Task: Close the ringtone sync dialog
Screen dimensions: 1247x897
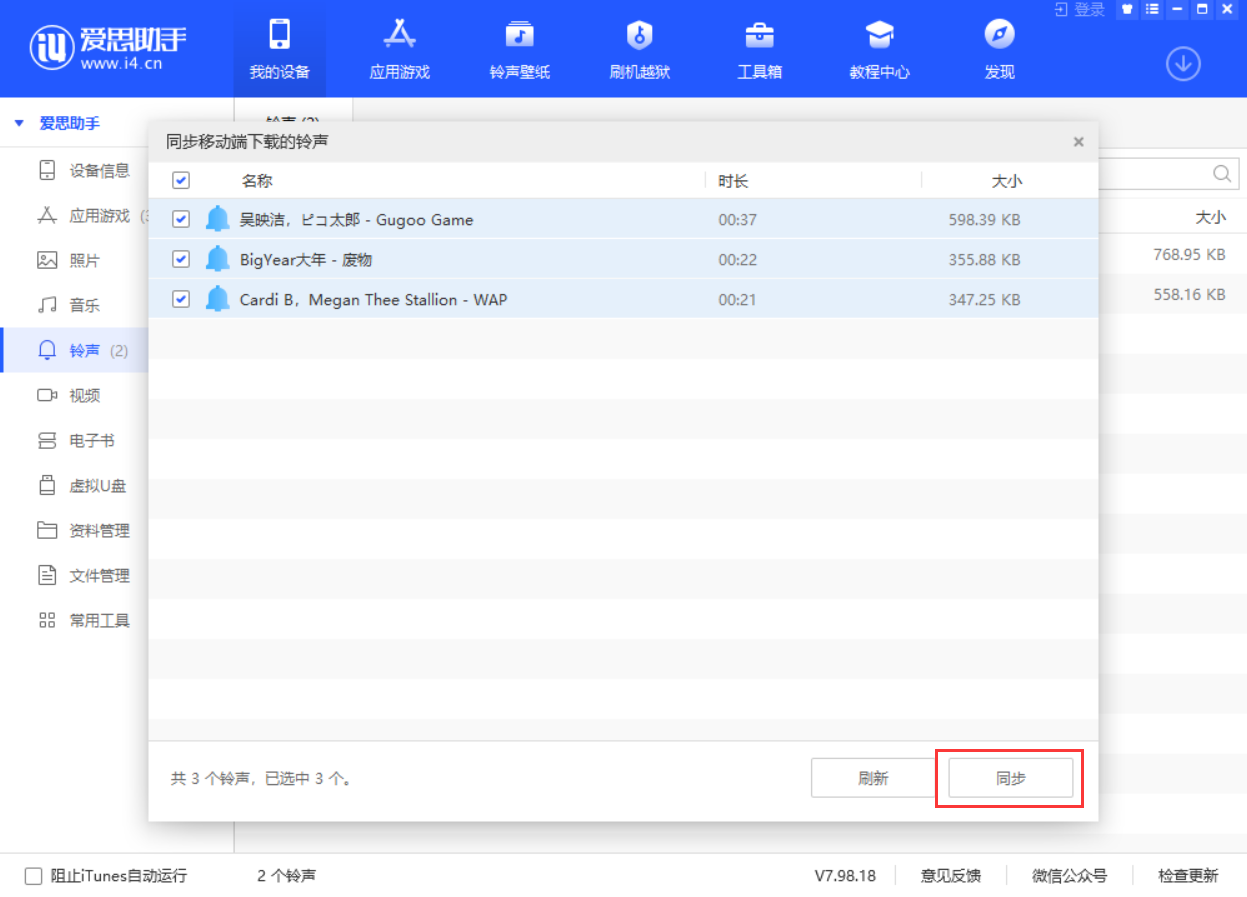Action: tap(1078, 142)
